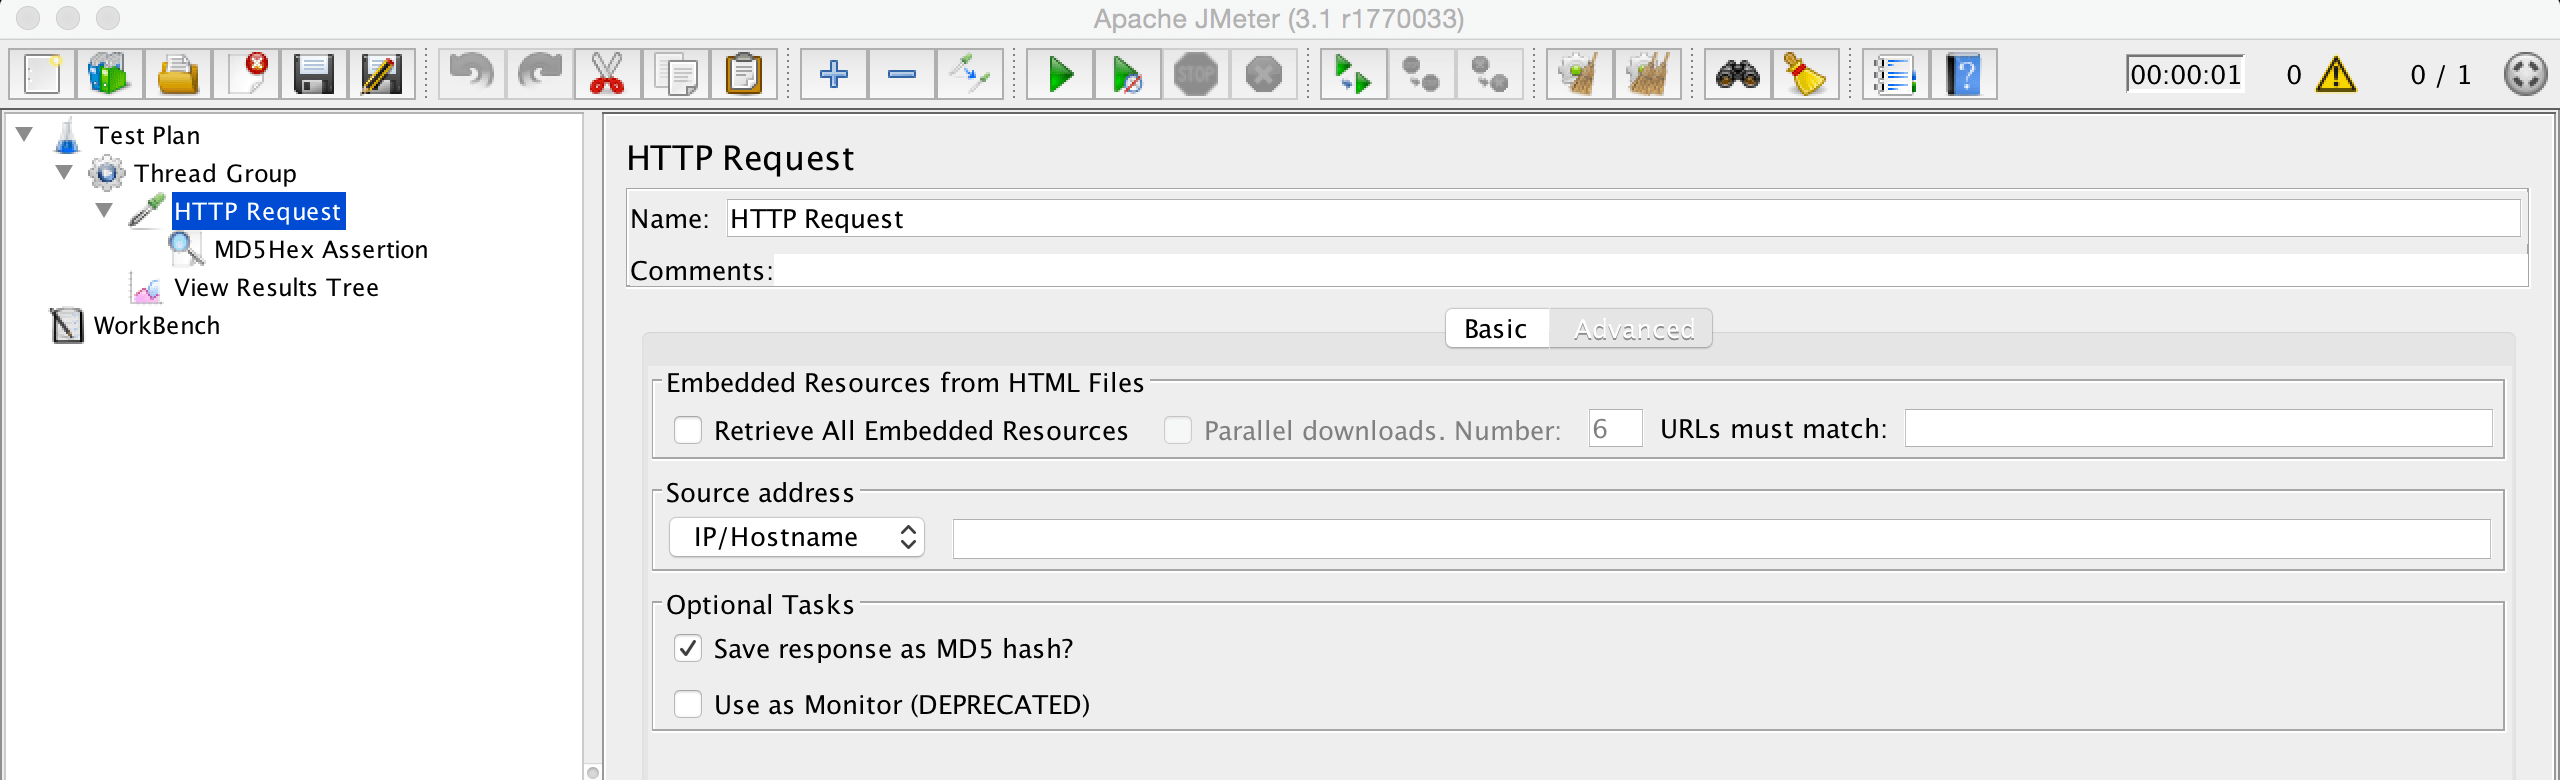2560x780 pixels.
Task: Select View Results Tree item
Action: pos(277,287)
